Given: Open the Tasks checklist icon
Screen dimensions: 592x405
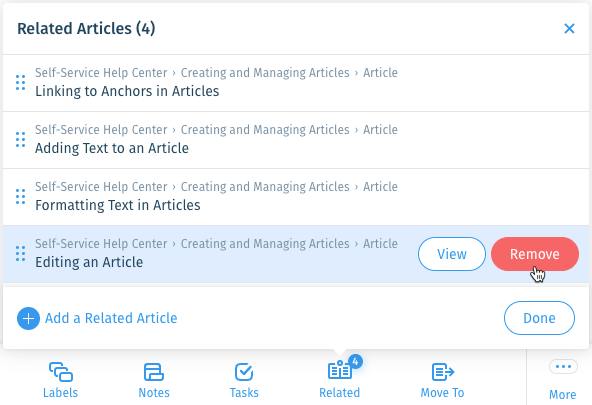Looking at the screenshot, I should pyautogui.click(x=244, y=372).
